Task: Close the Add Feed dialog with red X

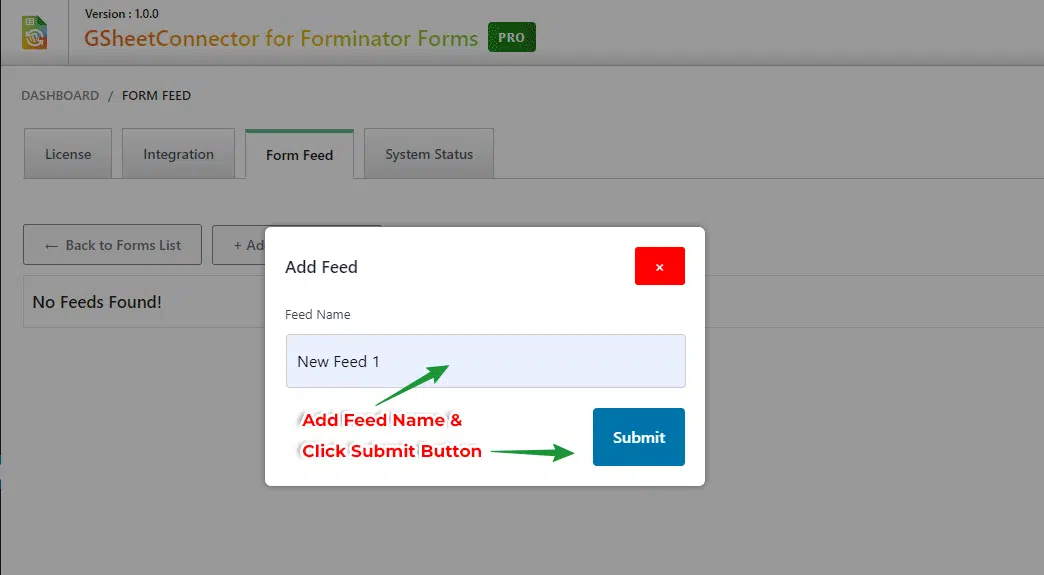Action: (x=659, y=266)
